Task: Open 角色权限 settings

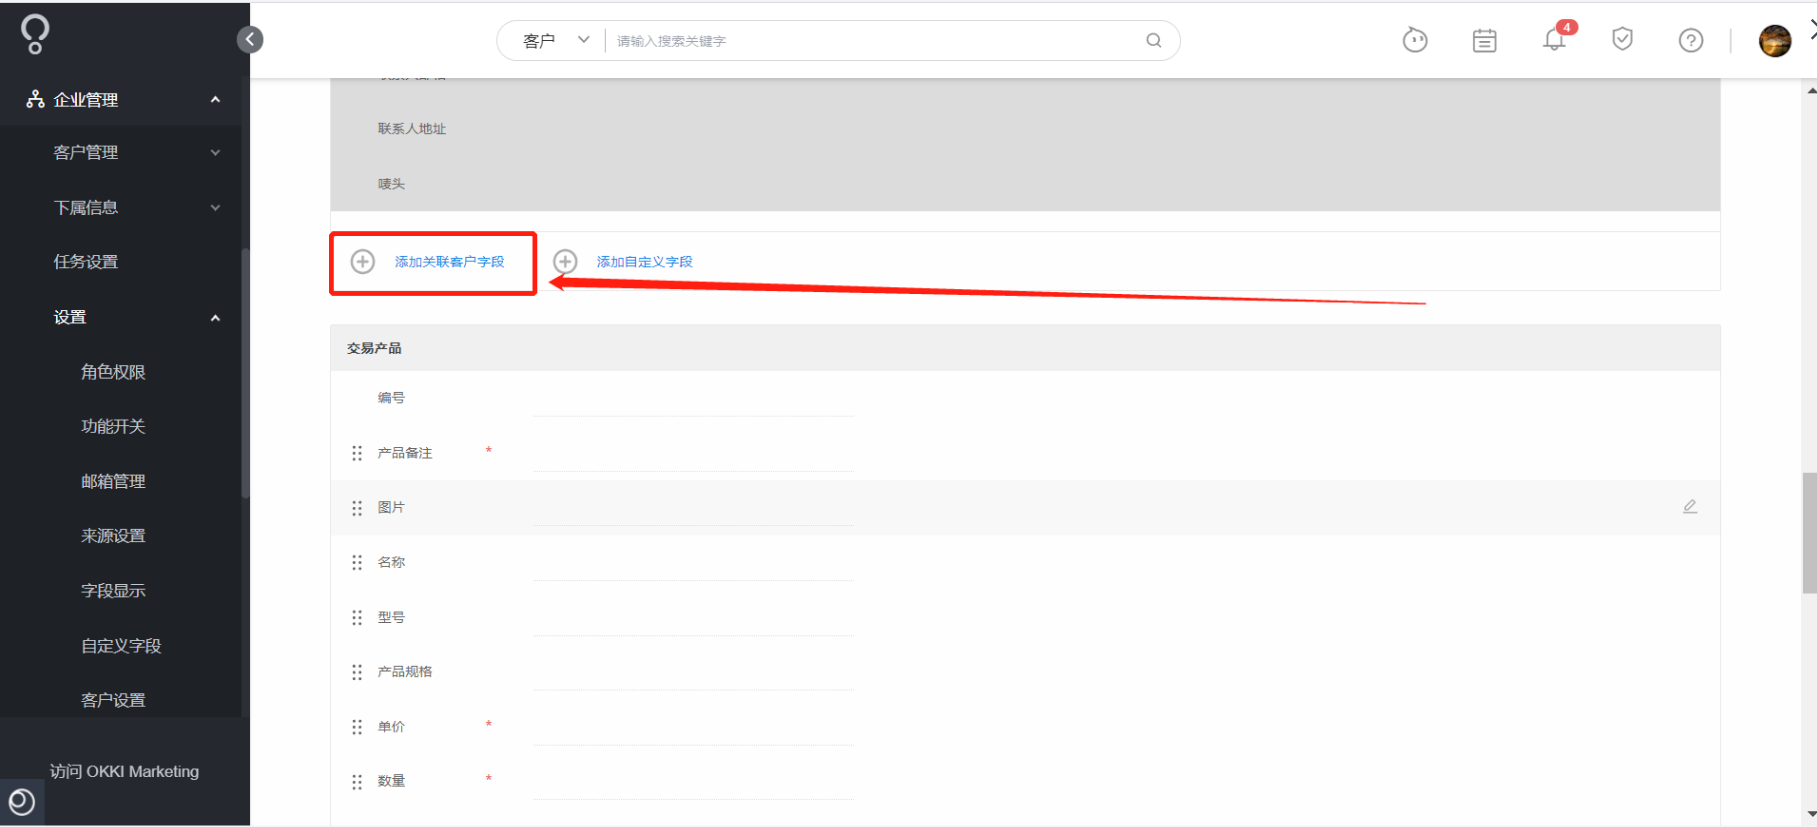Action: [113, 372]
